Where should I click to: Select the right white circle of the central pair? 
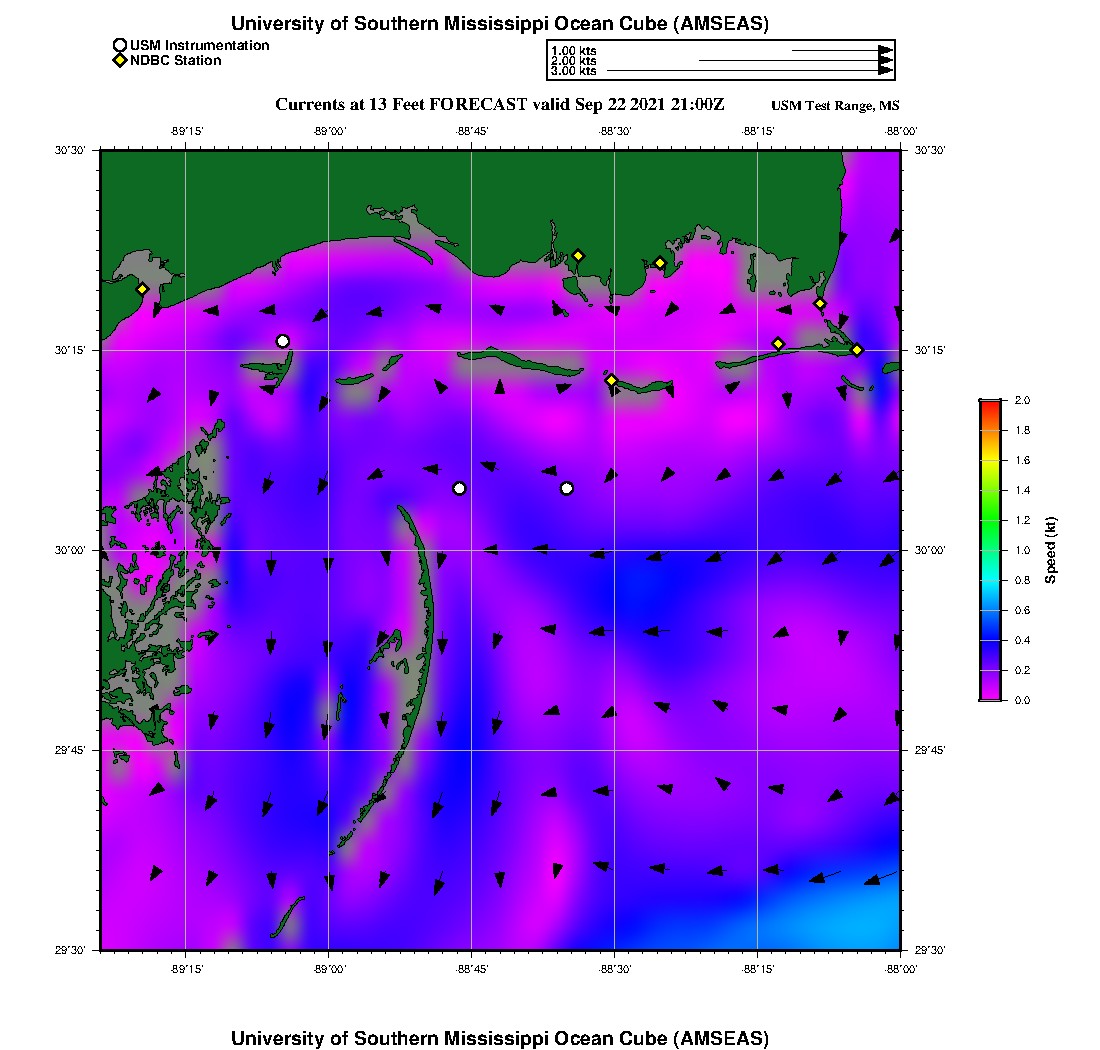[x=567, y=488]
